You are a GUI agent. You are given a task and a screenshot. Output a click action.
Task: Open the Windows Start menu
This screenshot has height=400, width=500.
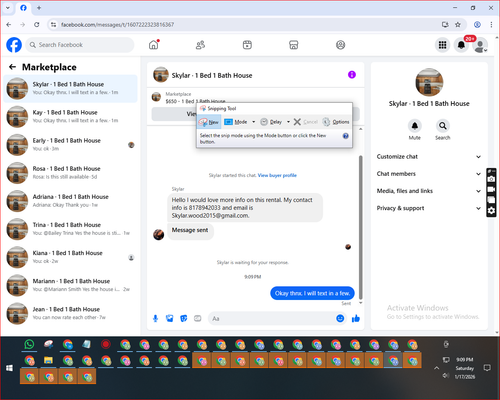click(9, 368)
